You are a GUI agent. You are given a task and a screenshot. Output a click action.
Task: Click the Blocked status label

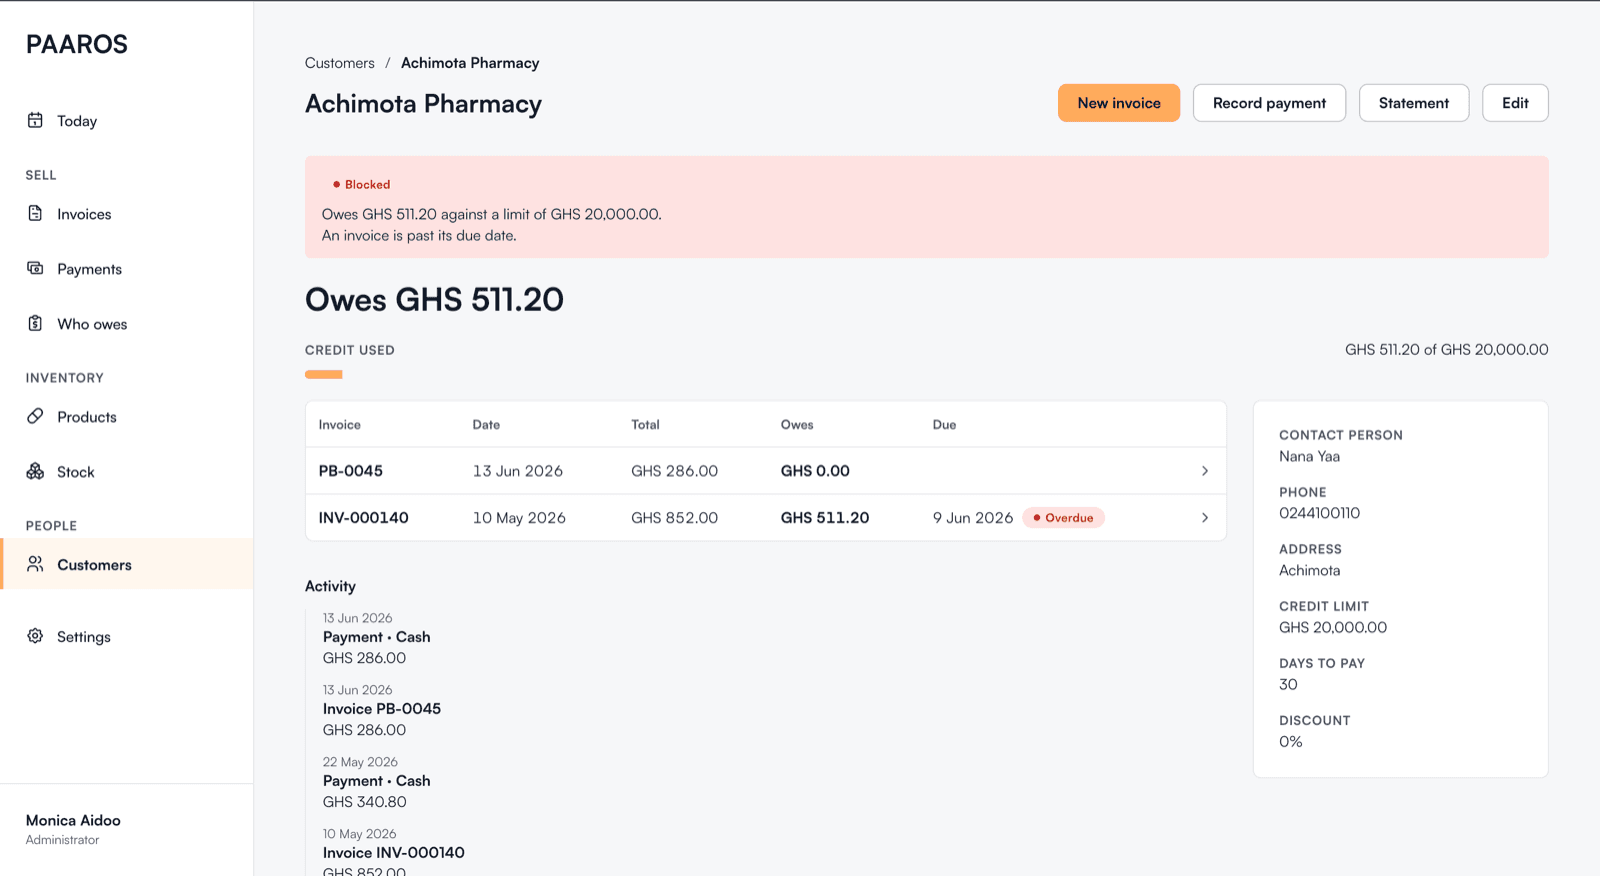[x=361, y=184]
